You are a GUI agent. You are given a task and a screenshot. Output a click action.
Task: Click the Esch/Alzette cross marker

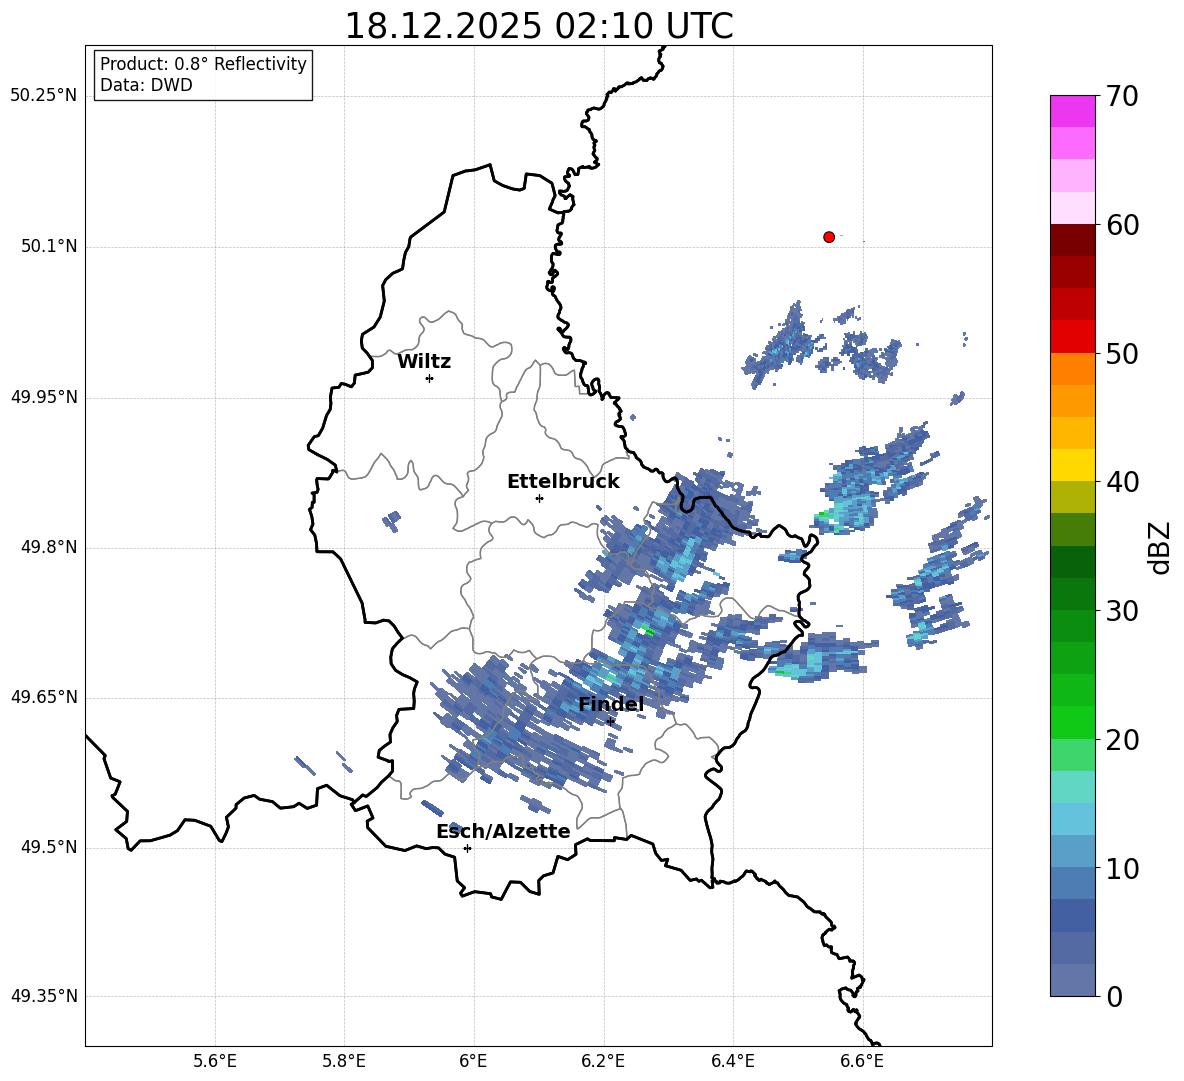coord(467,848)
